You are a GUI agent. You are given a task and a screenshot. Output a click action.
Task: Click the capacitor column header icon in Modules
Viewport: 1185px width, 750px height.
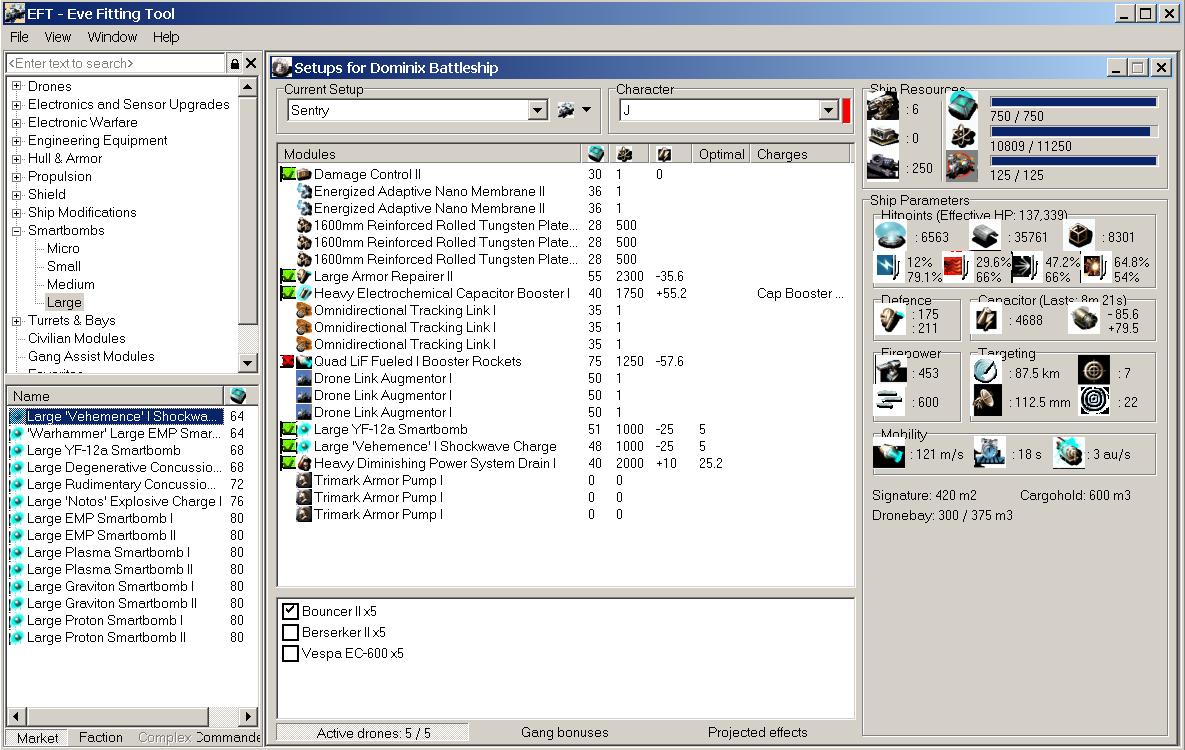(x=663, y=154)
